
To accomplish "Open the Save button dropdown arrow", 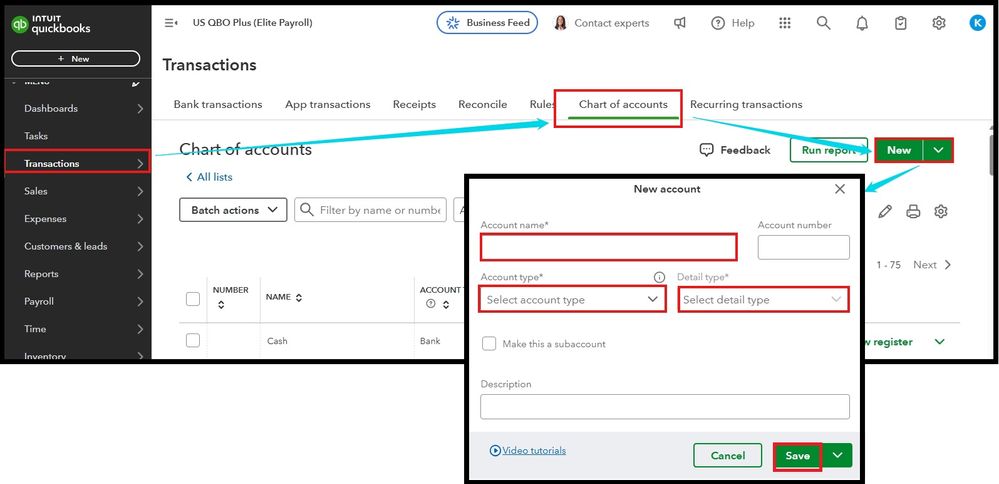I will (838, 455).
